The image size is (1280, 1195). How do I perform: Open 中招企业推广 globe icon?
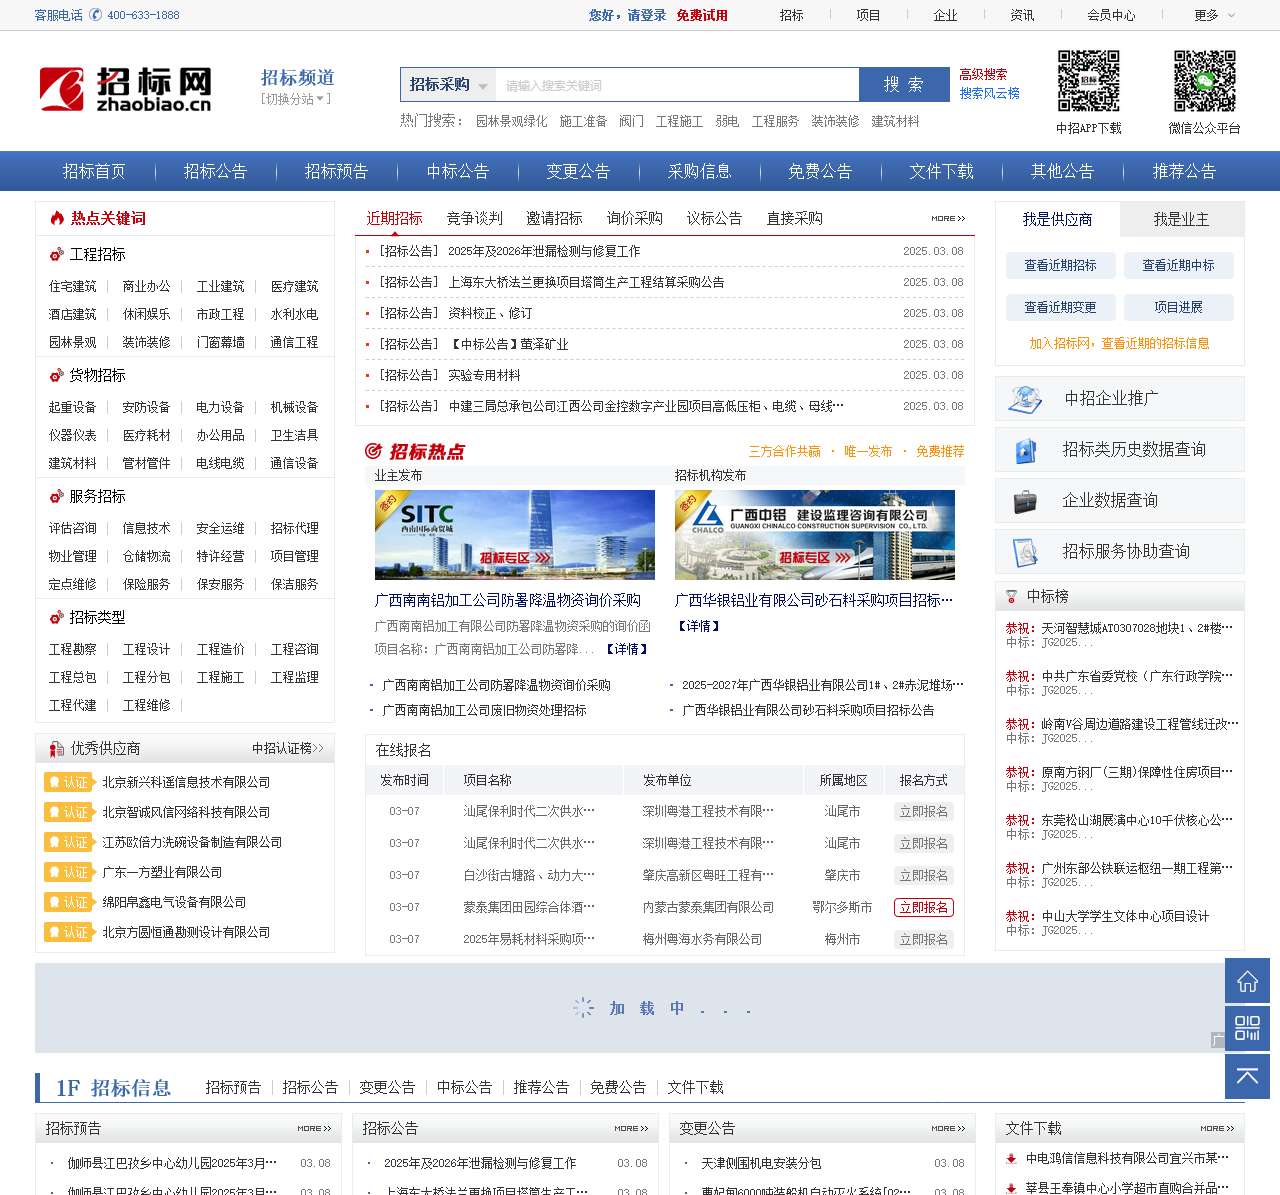pos(1025,399)
